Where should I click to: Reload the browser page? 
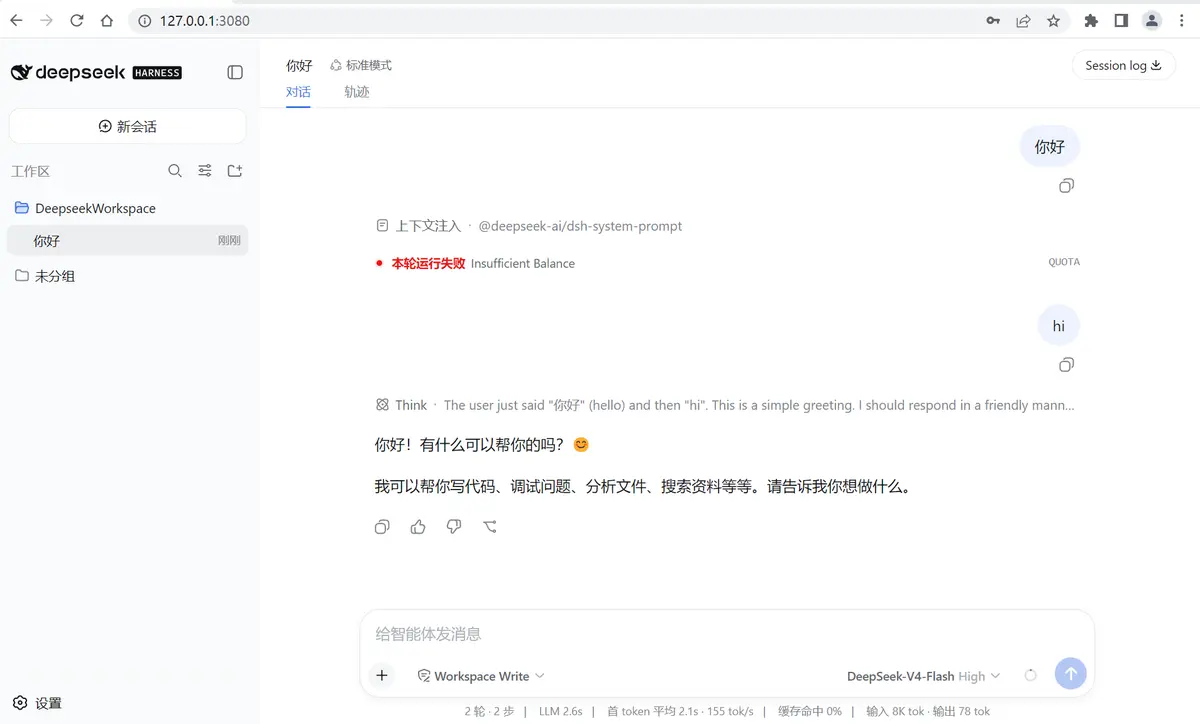click(x=77, y=20)
